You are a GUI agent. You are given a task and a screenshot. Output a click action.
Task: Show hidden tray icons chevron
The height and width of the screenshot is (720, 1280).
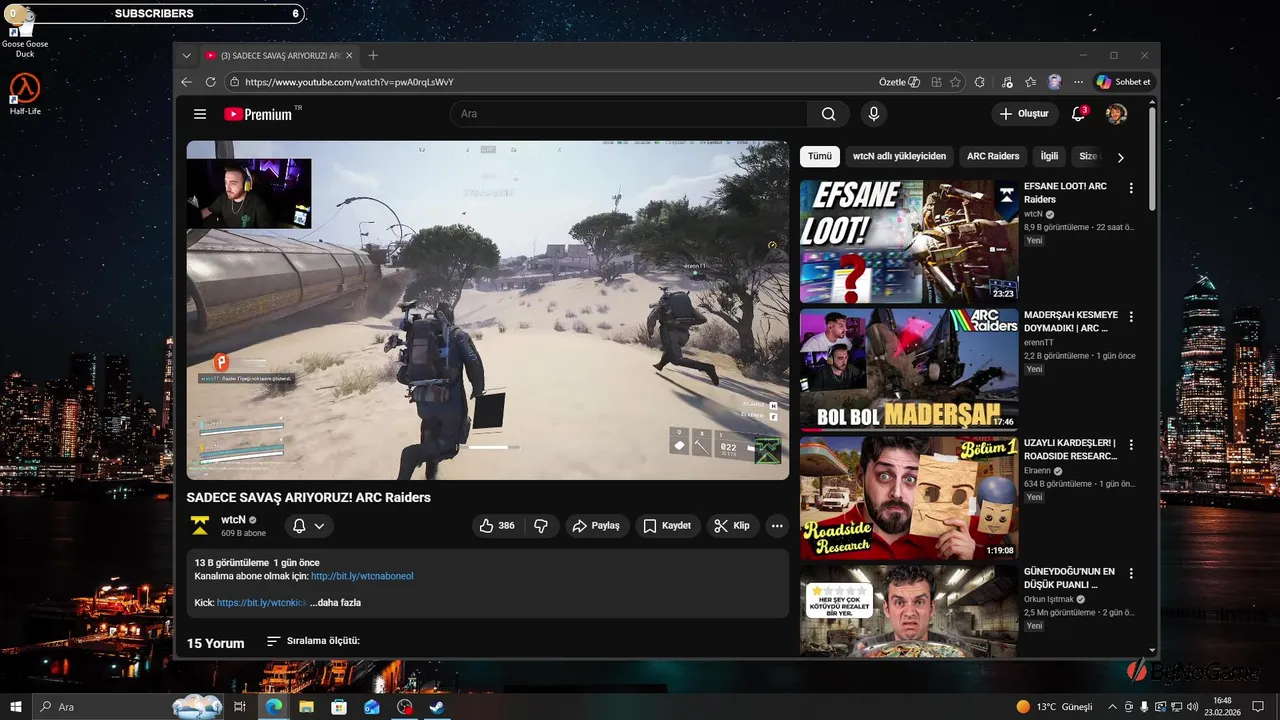pos(1112,707)
